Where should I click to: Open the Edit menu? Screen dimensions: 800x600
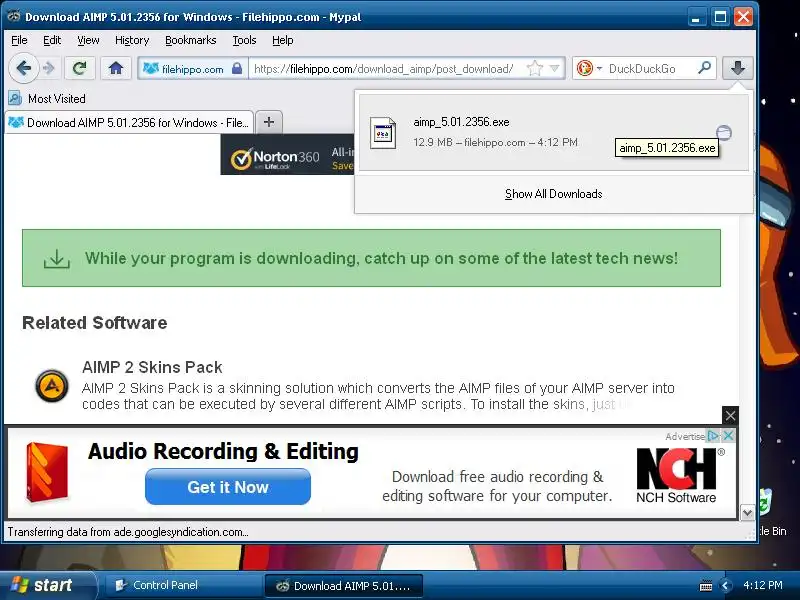point(52,40)
